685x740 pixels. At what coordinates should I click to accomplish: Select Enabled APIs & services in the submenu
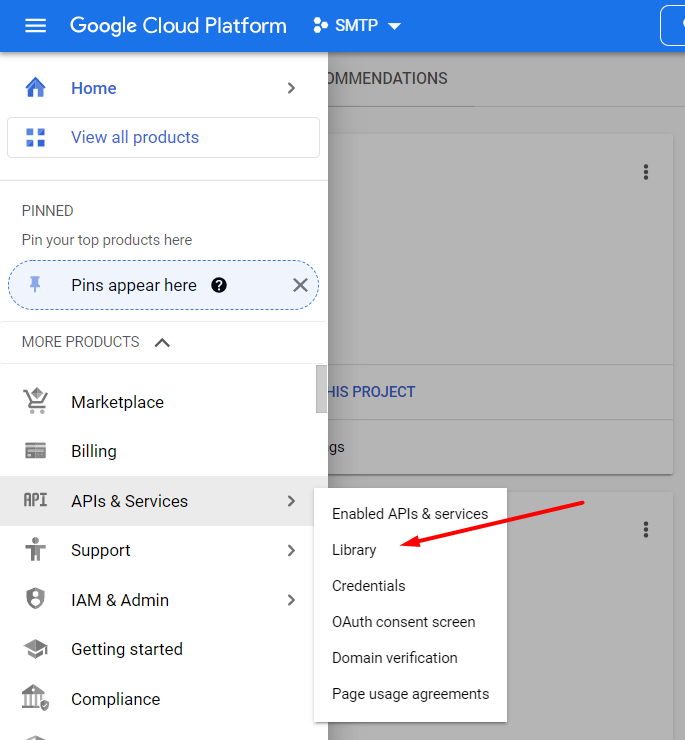click(x=410, y=513)
